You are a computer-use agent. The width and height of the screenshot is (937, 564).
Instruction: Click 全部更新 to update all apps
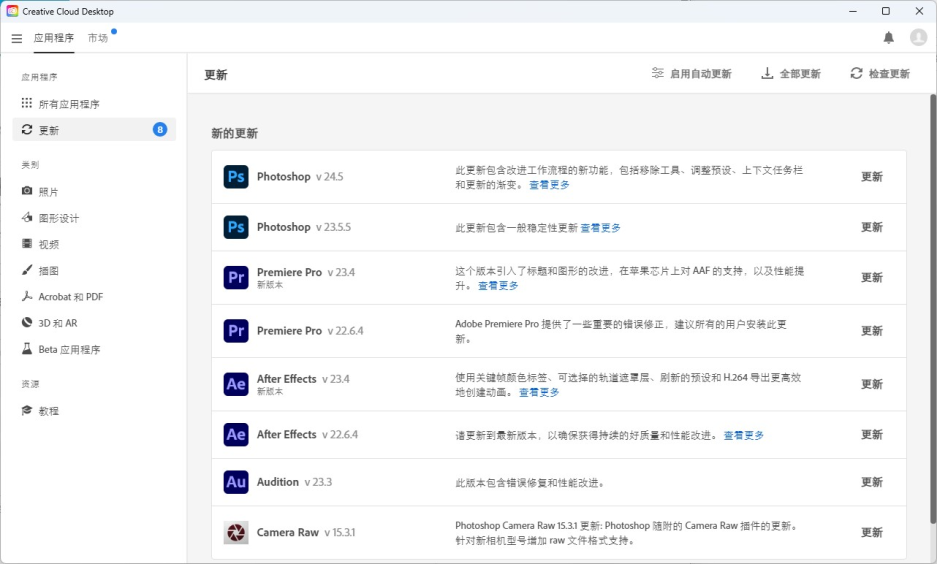[x=790, y=74]
